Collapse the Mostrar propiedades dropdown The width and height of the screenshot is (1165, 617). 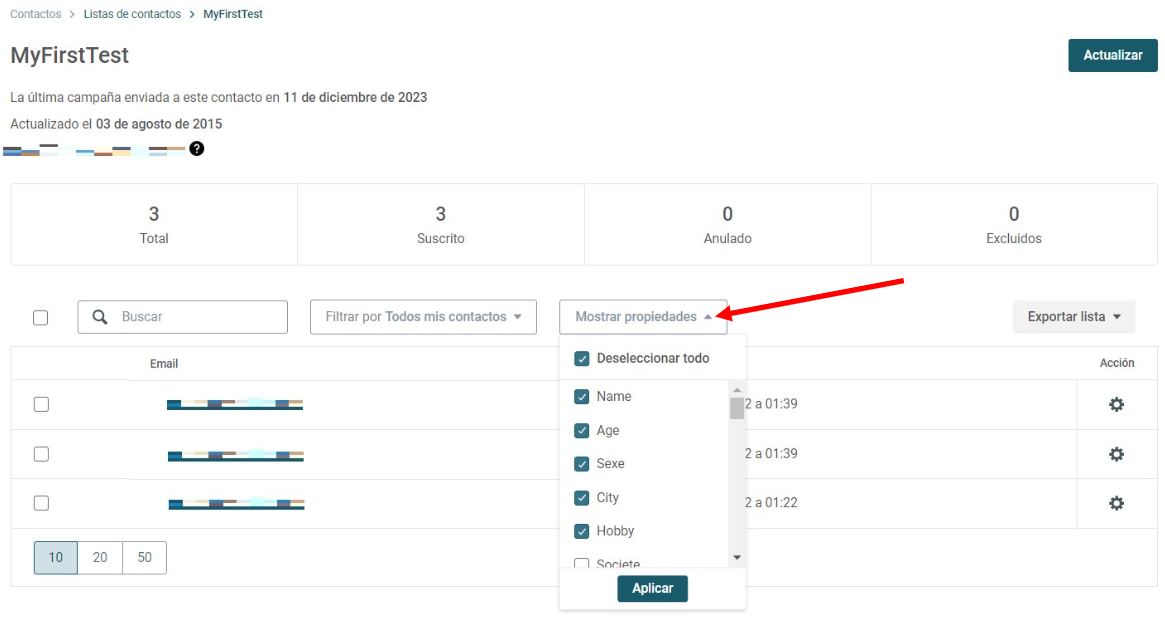point(643,317)
